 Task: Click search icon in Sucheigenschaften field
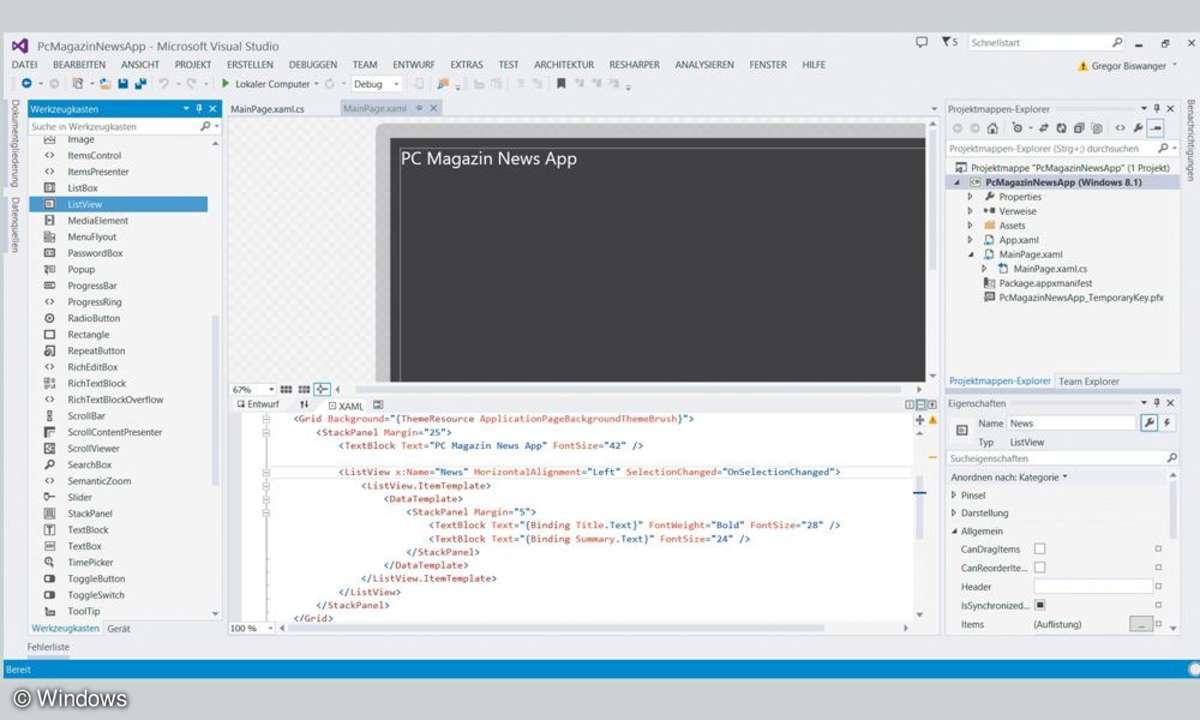(1172, 458)
